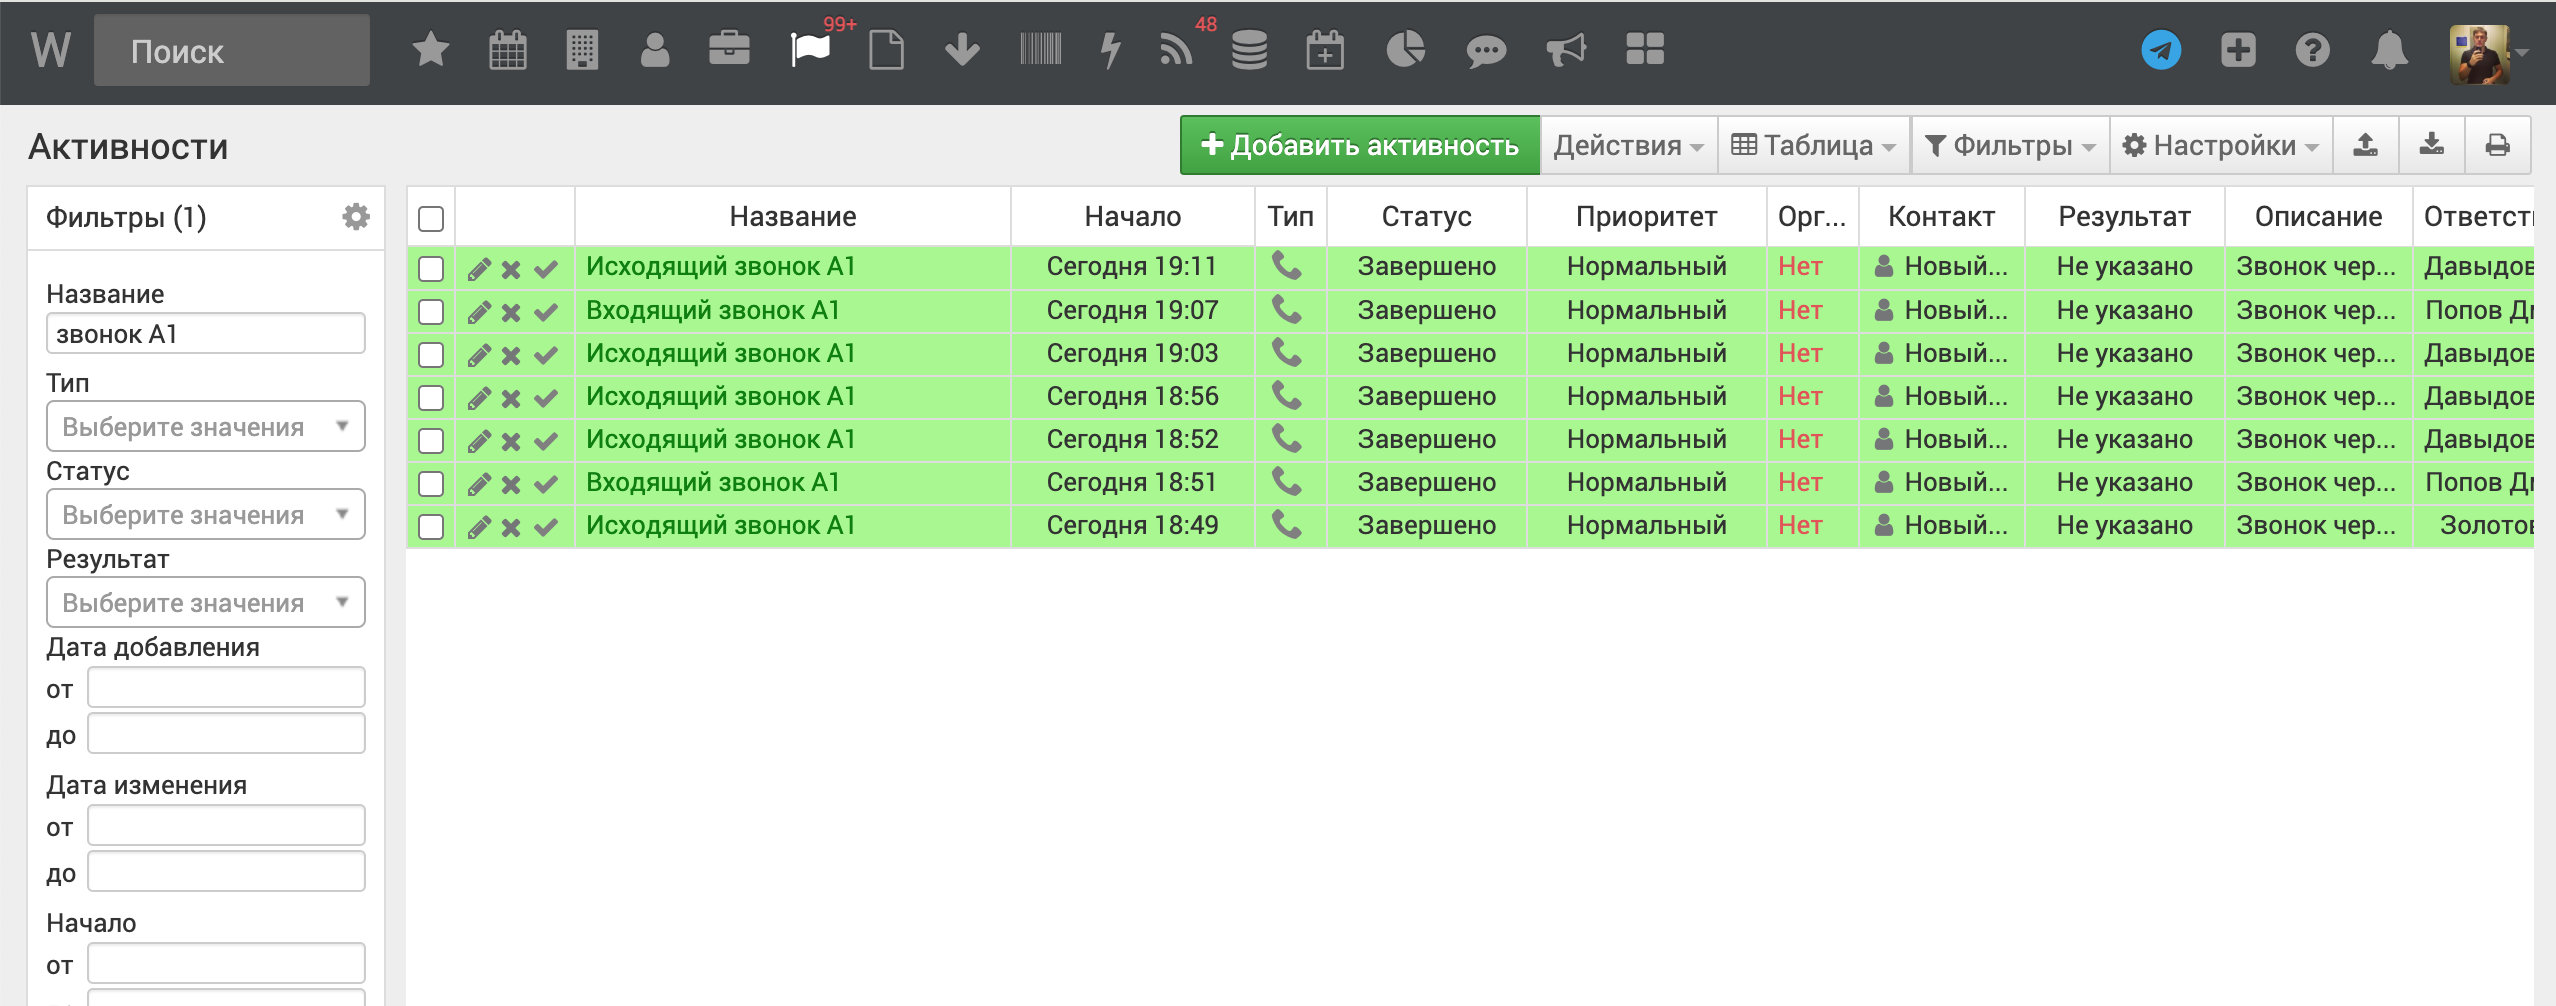The image size is (2556, 1006).
Task: Open the Действия menu
Action: pos(1627,146)
